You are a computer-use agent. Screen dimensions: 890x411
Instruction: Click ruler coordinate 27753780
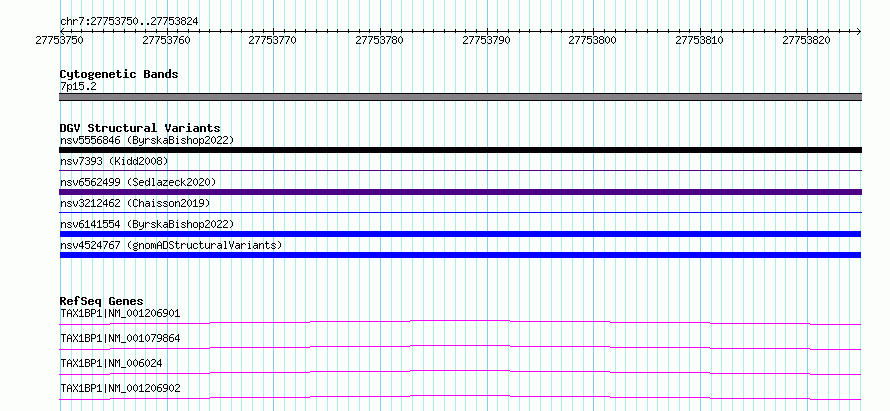(380, 40)
